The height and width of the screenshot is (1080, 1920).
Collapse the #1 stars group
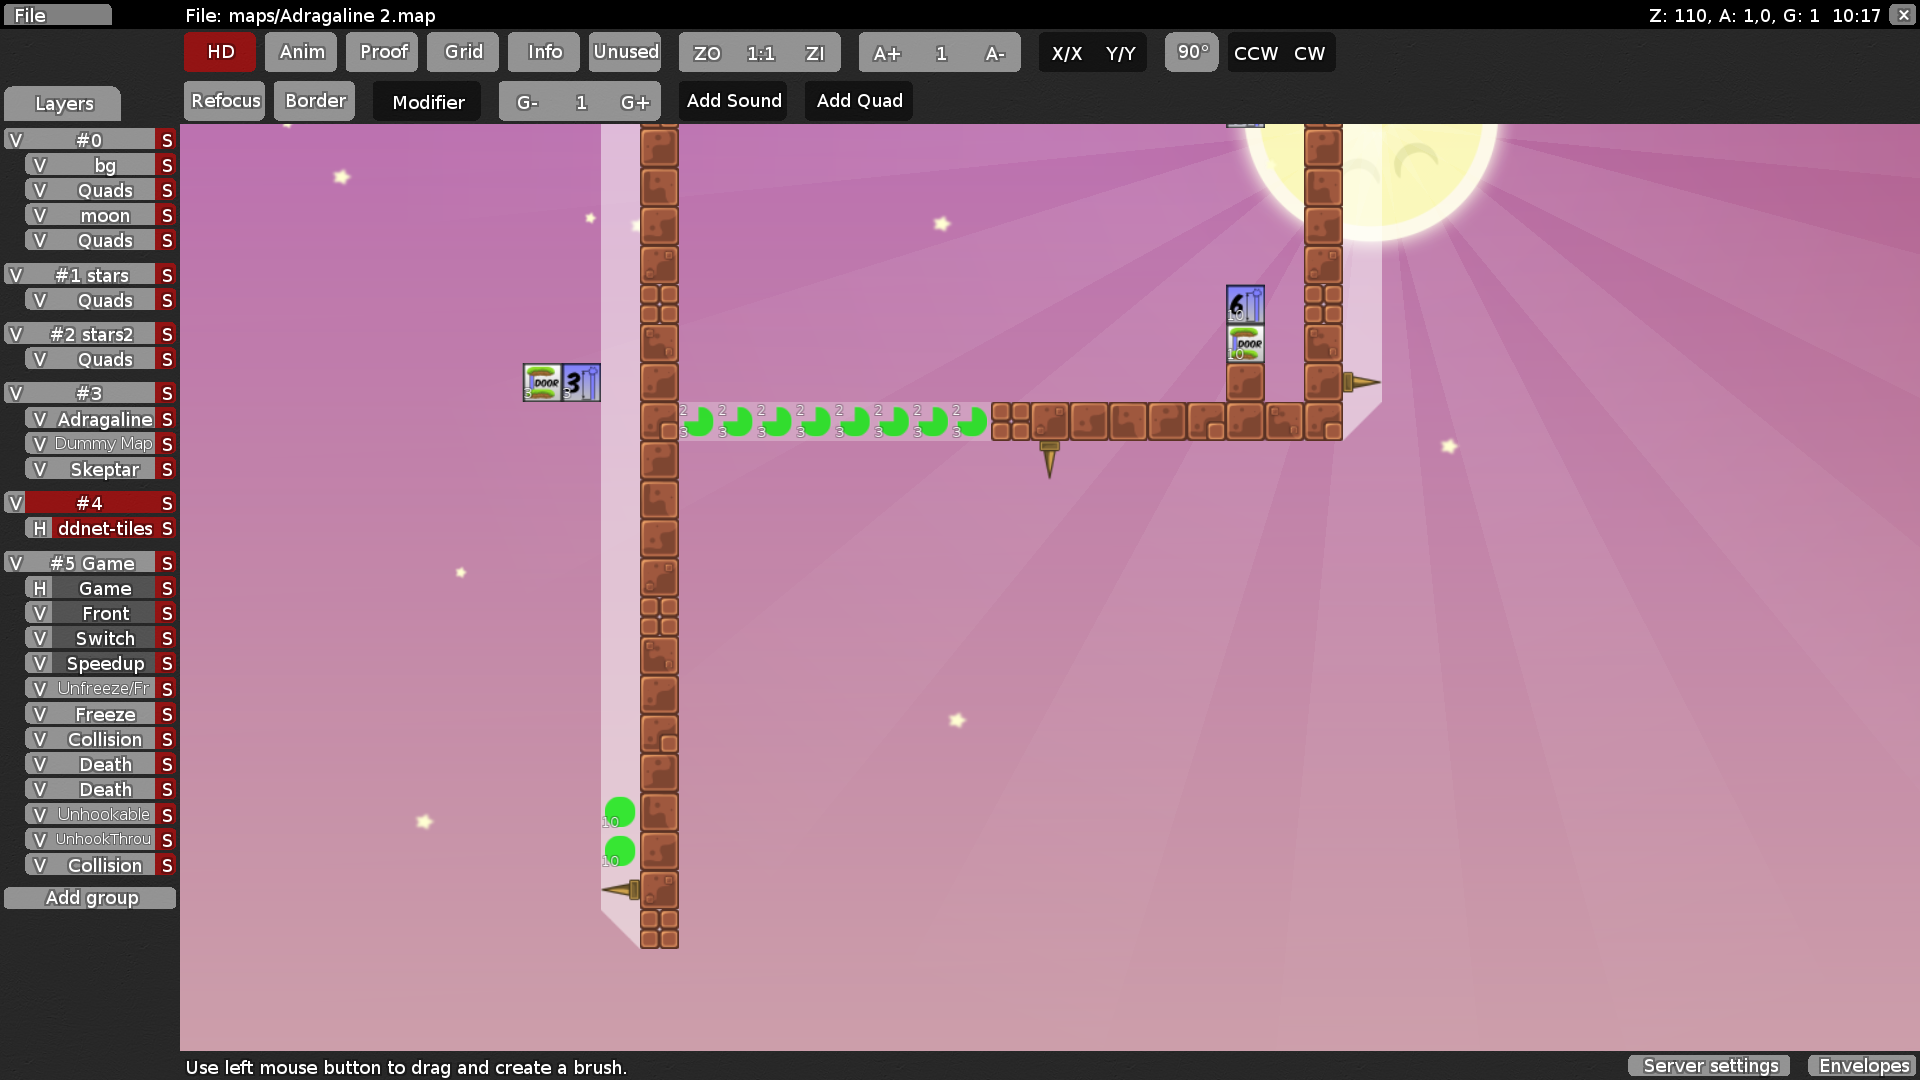[x=16, y=274]
